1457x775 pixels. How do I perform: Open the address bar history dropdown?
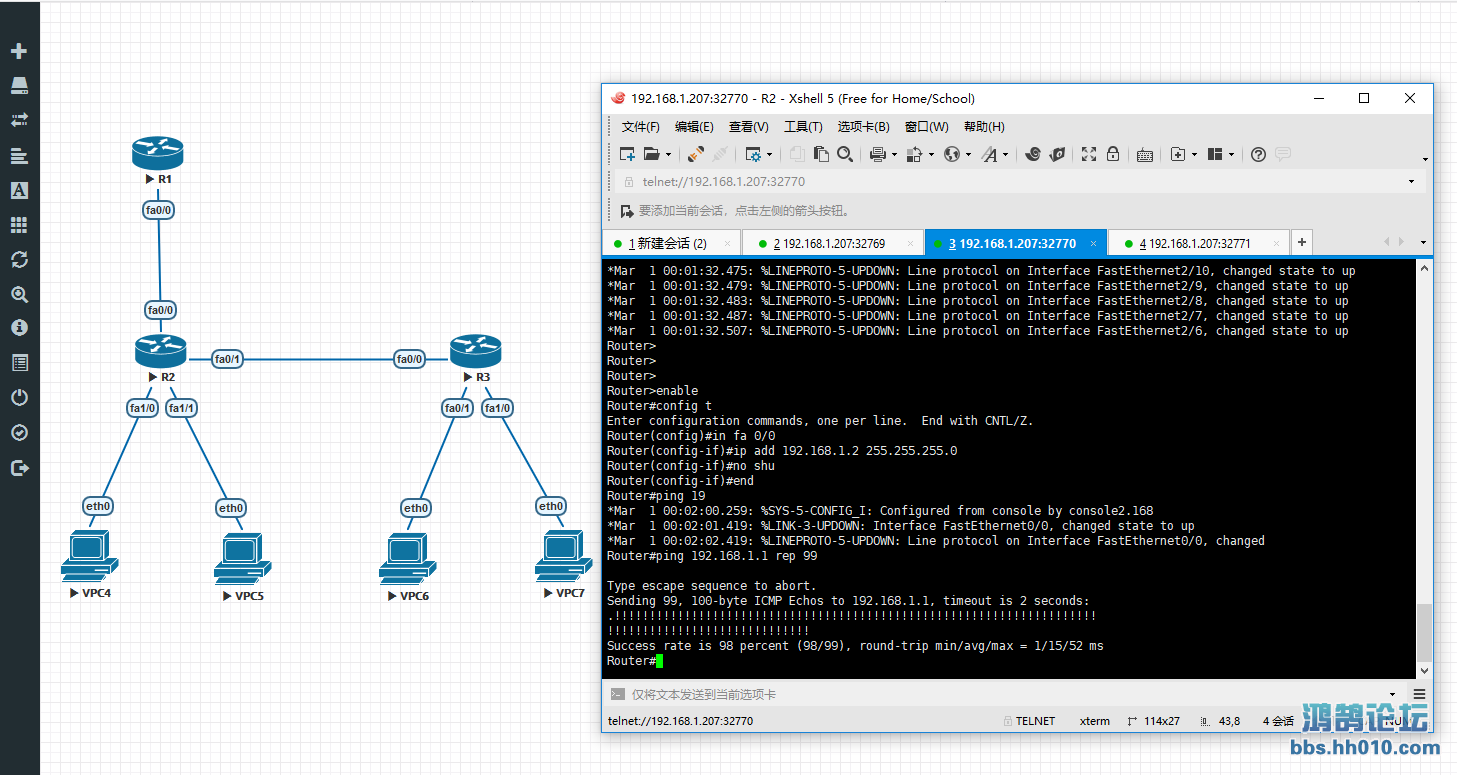1411,182
